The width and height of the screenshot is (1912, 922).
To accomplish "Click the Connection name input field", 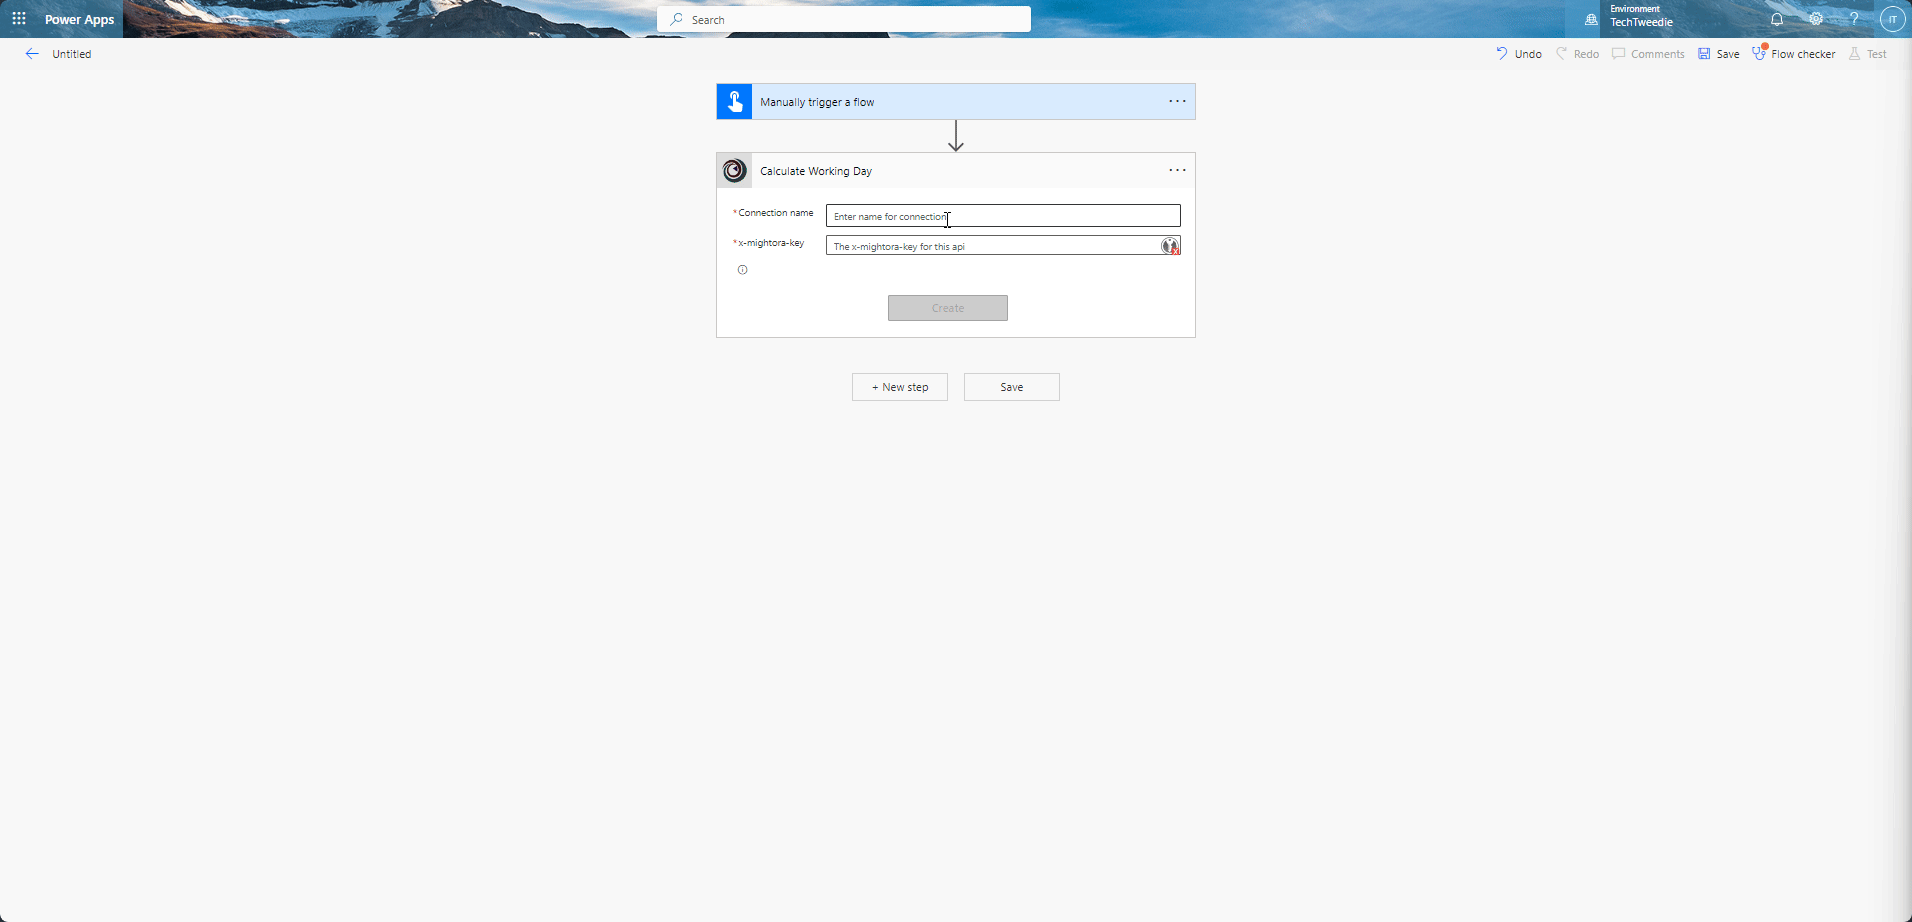I will point(1002,216).
